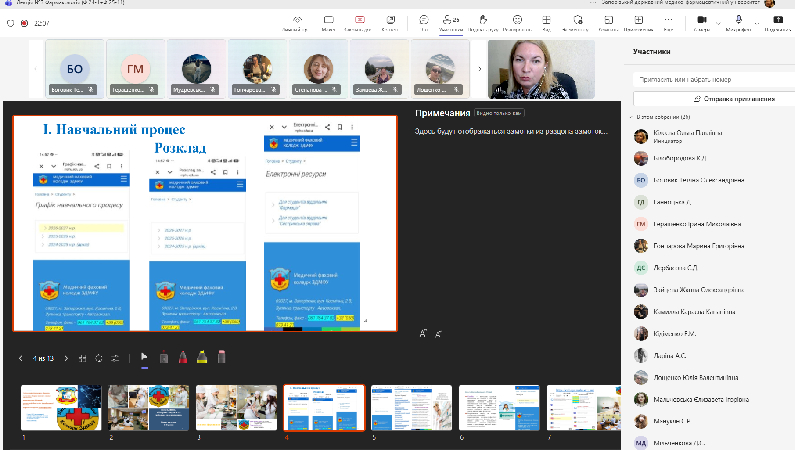The image size is (795, 450).
Task: Open the apps plus-square icon
Action: [x=638, y=20]
